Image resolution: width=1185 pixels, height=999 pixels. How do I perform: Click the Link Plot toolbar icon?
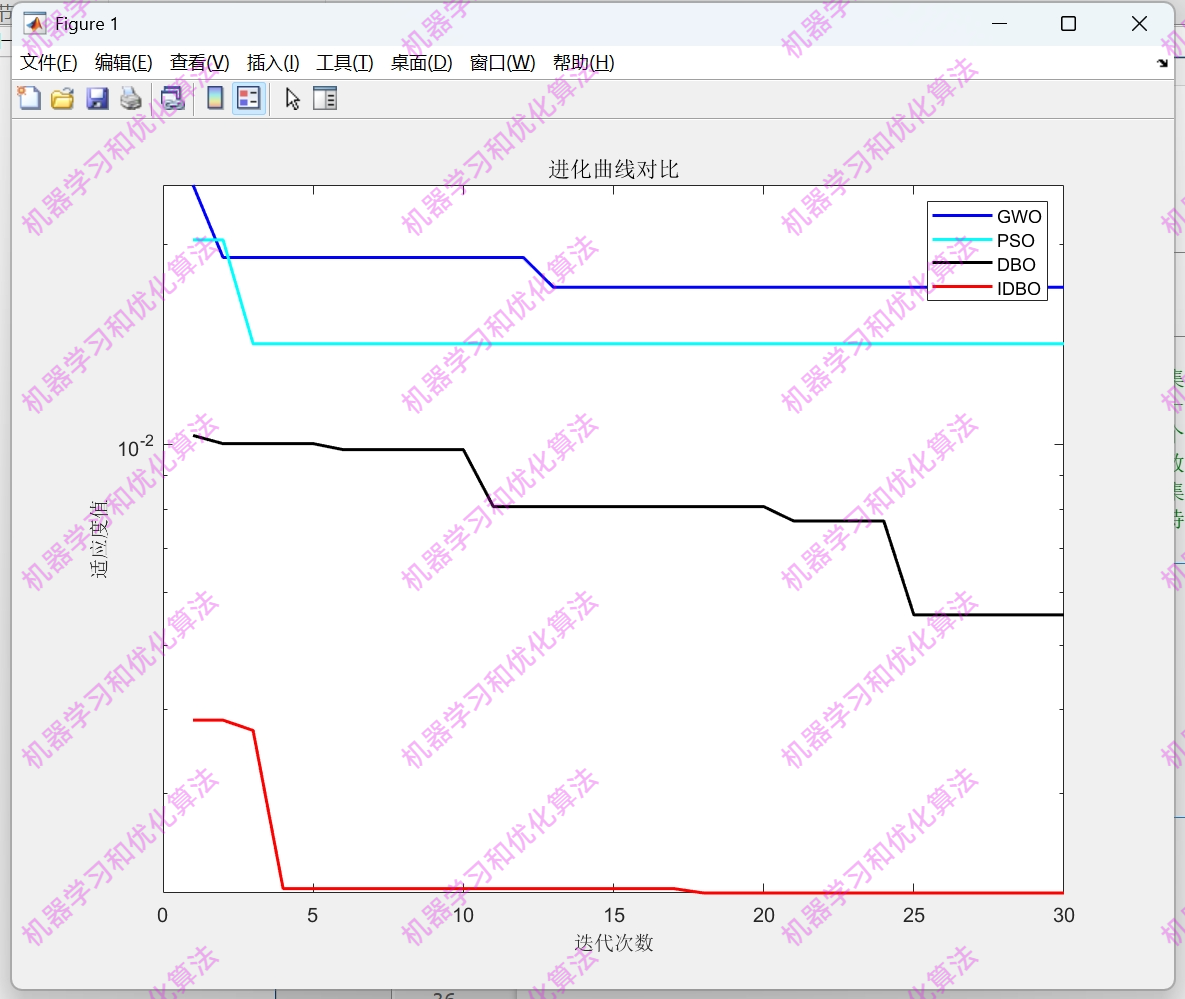[172, 98]
